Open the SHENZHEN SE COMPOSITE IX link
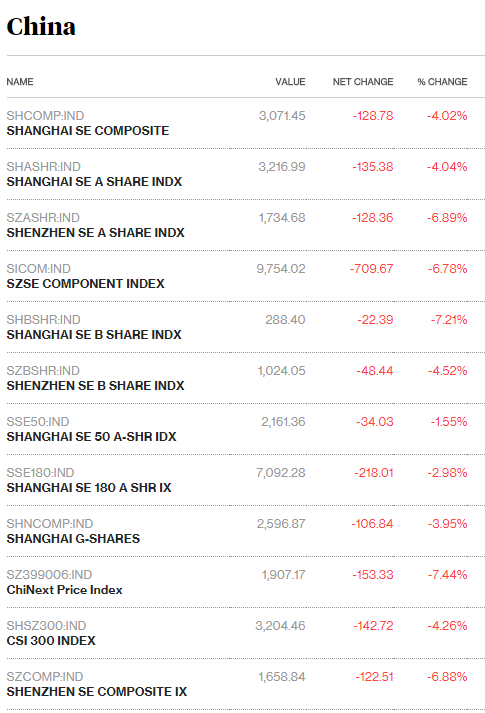The width and height of the screenshot is (485, 713). click(97, 692)
